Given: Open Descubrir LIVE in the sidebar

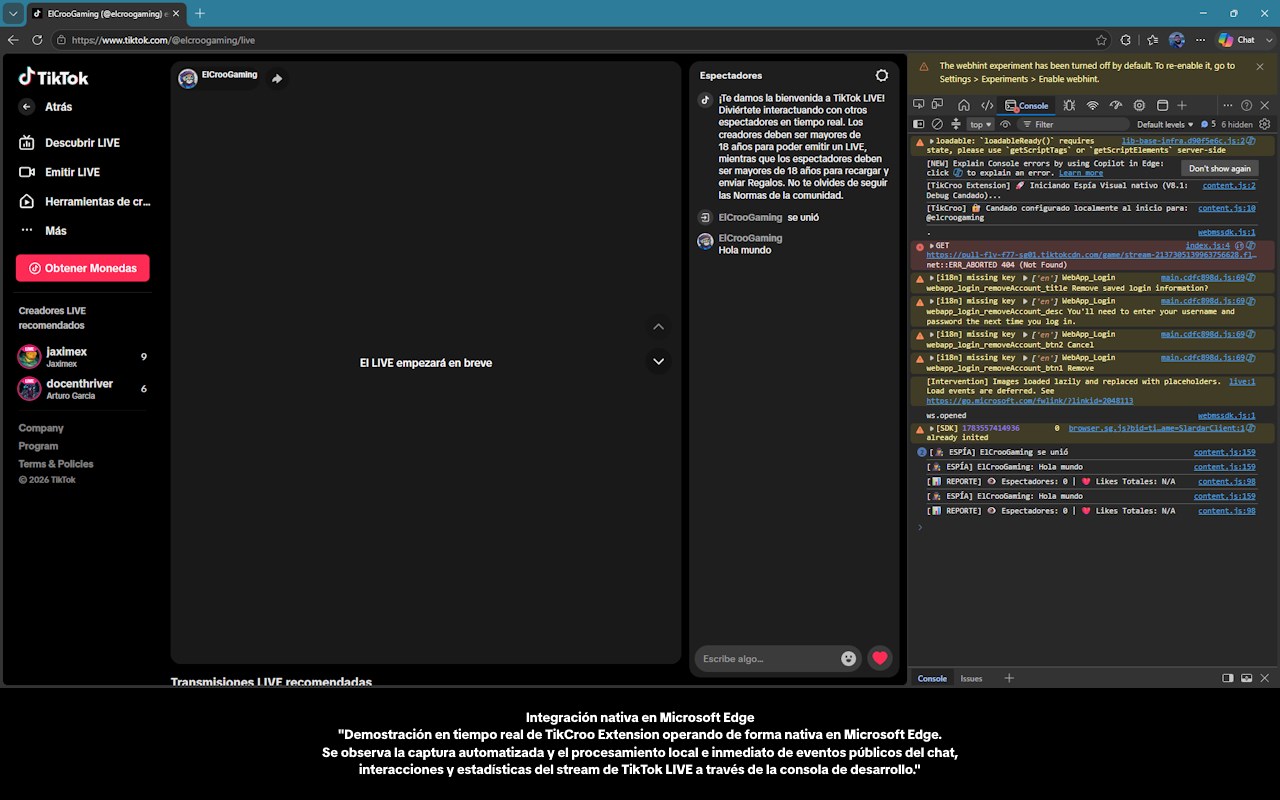Looking at the screenshot, I should pyautogui.click(x=69, y=143).
